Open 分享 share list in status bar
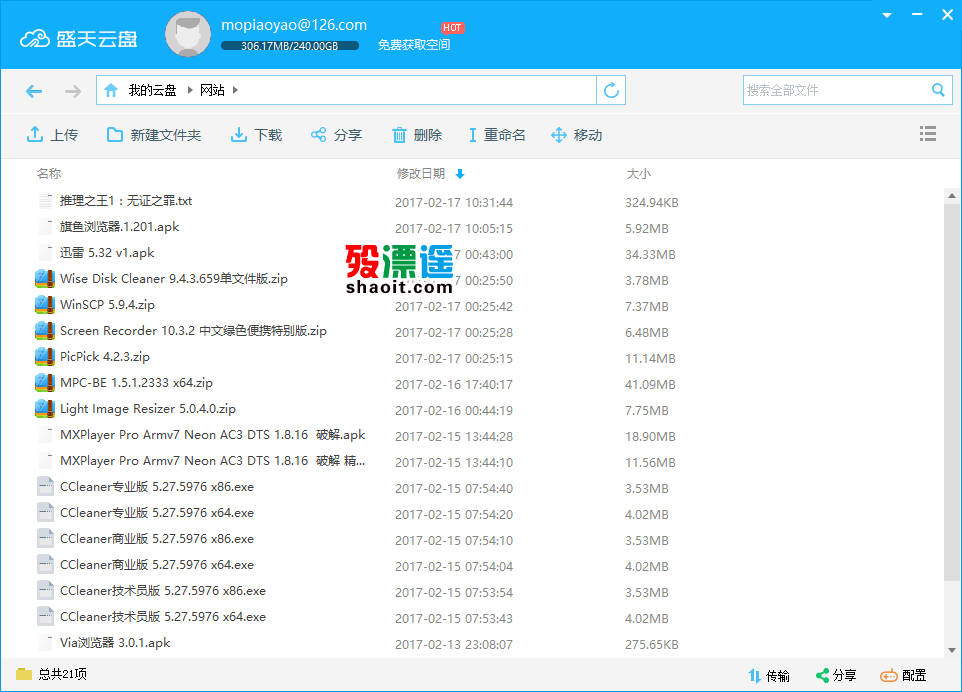 click(836, 675)
